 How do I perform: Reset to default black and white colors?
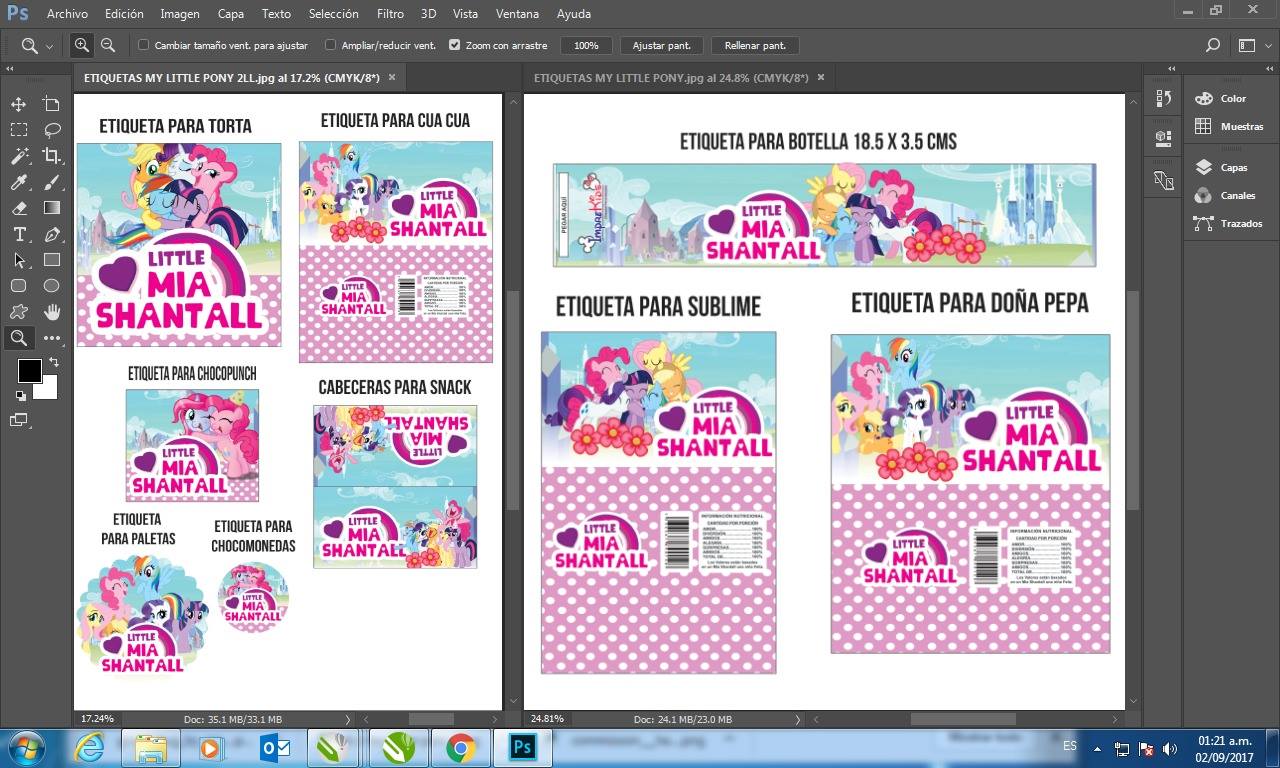pyautogui.click(x=21, y=396)
